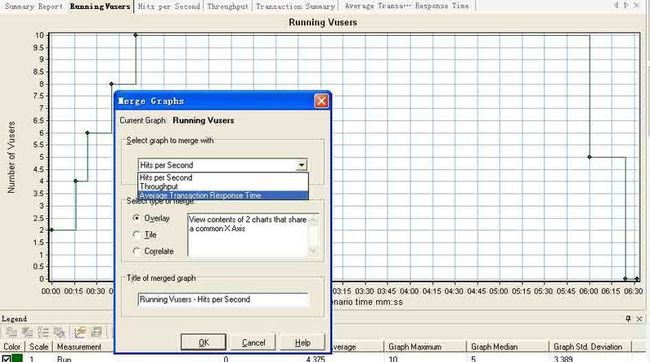Click the Graph Maximum value 10 cell
This screenshot has height=362, width=650.
pos(393,359)
